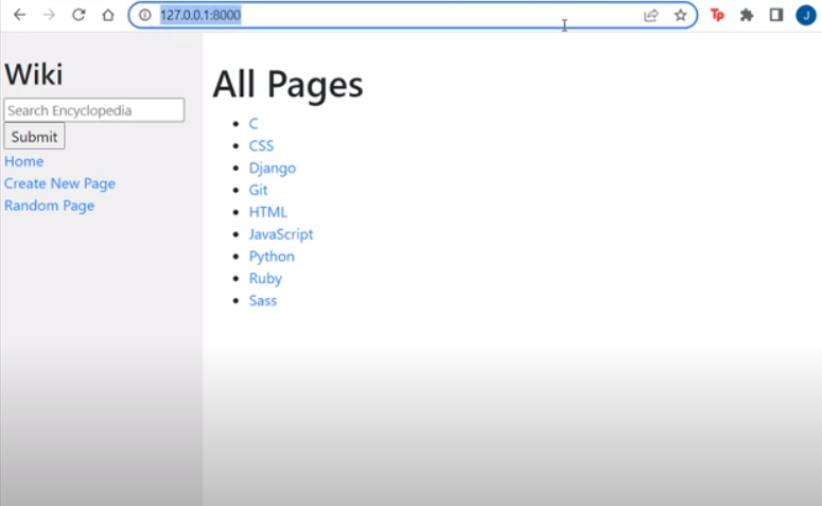Bookmark this page with the star icon
Image resolution: width=822 pixels, height=506 pixels.
pyautogui.click(x=680, y=15)
